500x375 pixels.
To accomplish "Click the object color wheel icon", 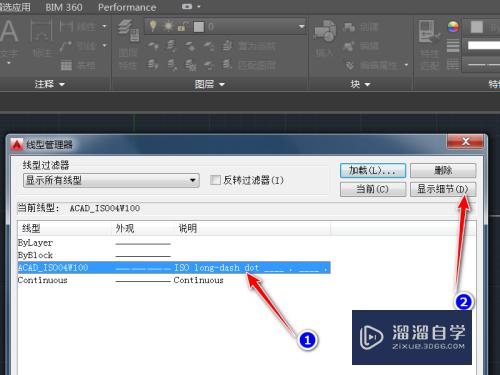I will tap(453, 27).
